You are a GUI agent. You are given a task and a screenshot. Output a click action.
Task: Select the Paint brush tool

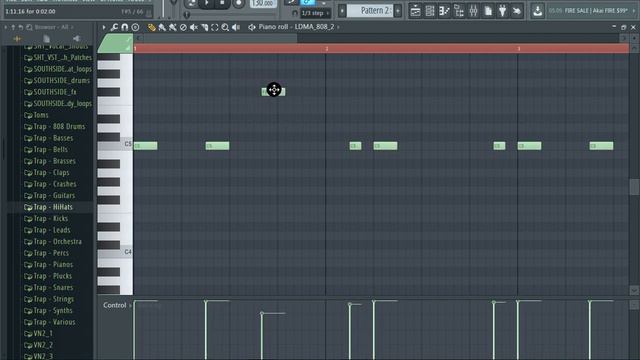(162, 27)
